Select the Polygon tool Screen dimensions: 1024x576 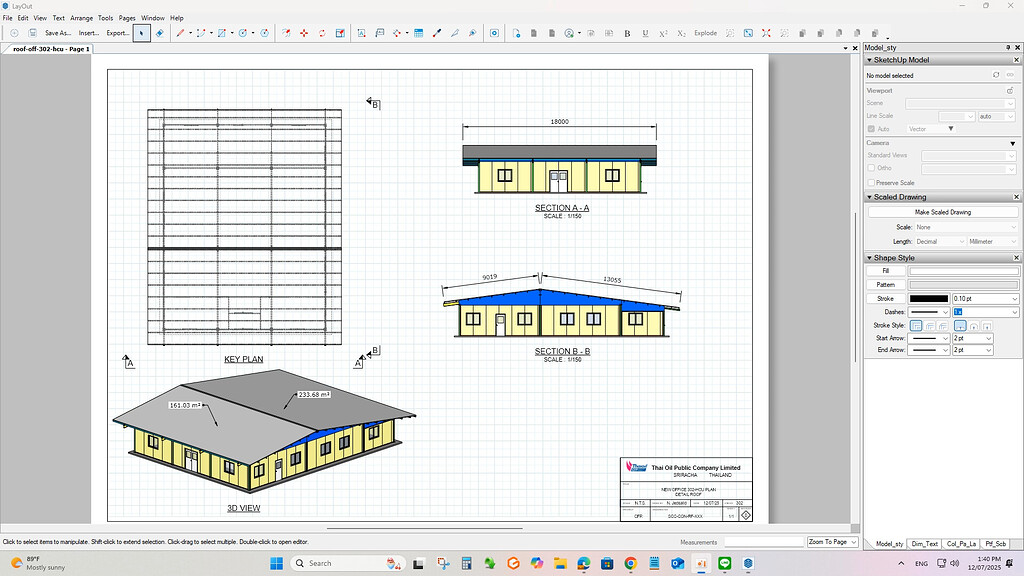[263, 32]
